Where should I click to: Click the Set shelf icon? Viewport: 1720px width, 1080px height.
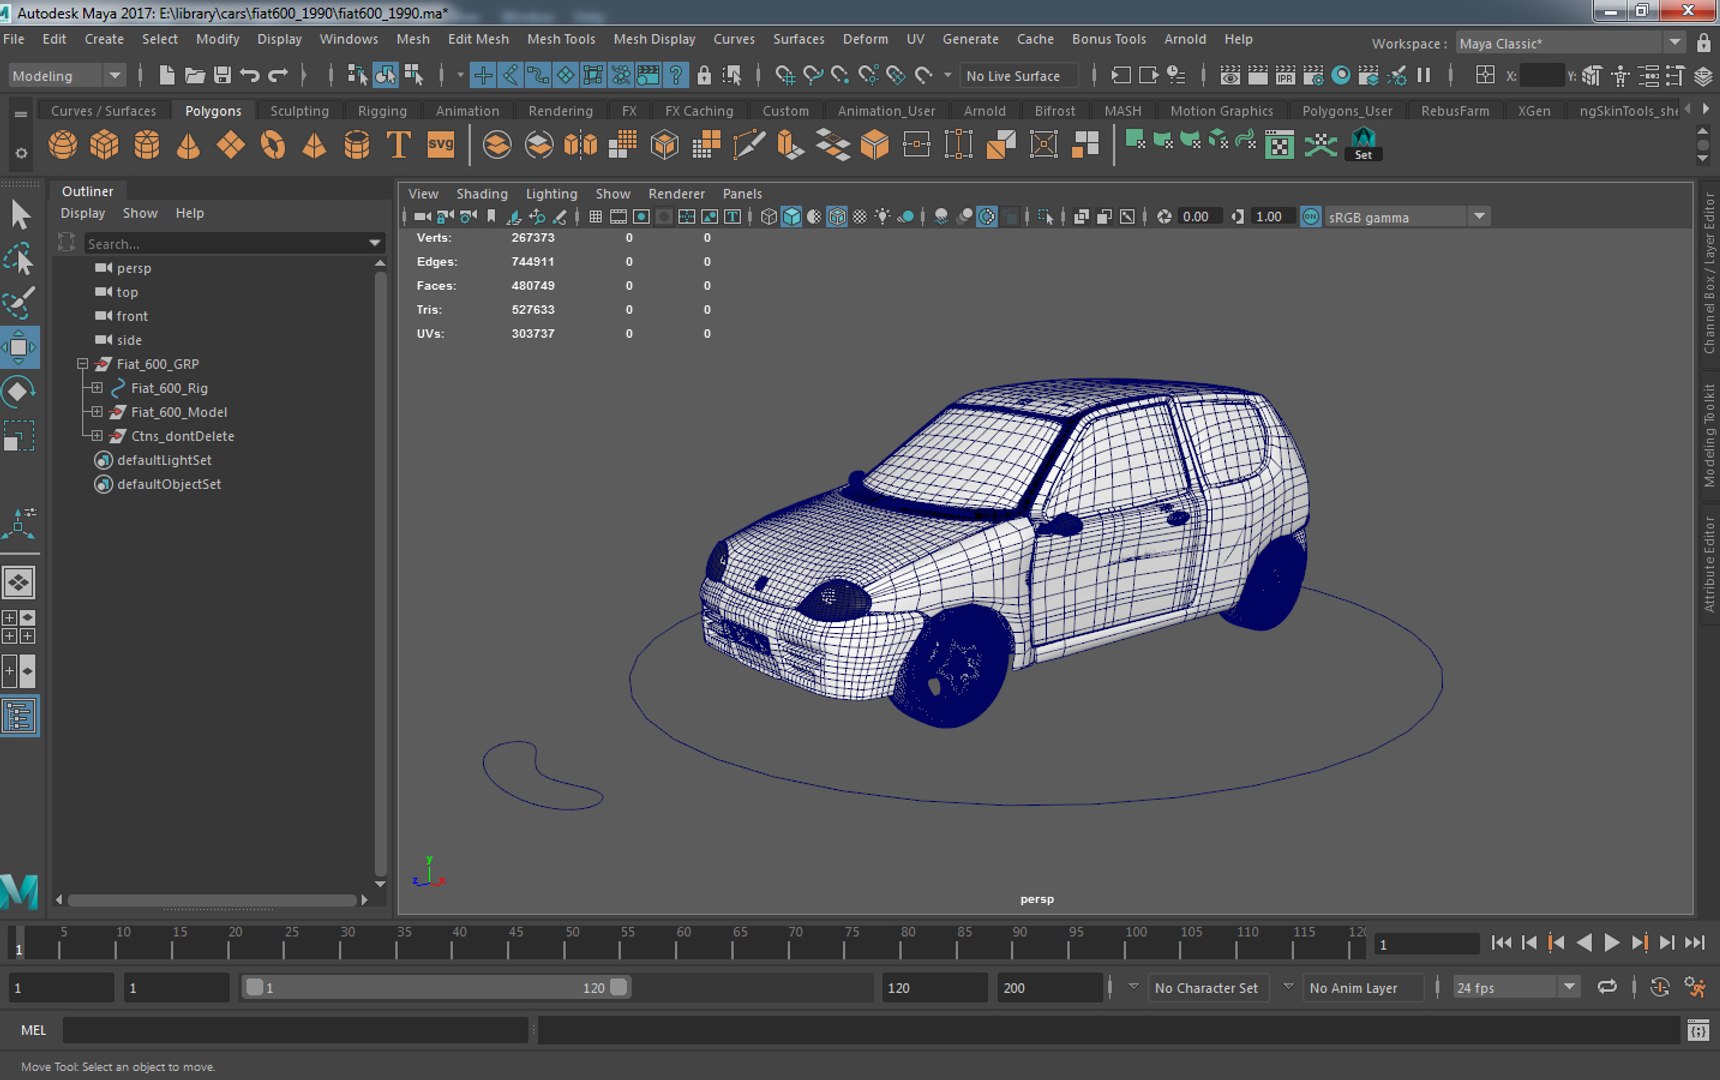pyautogui.click(x=1363, y=145)
